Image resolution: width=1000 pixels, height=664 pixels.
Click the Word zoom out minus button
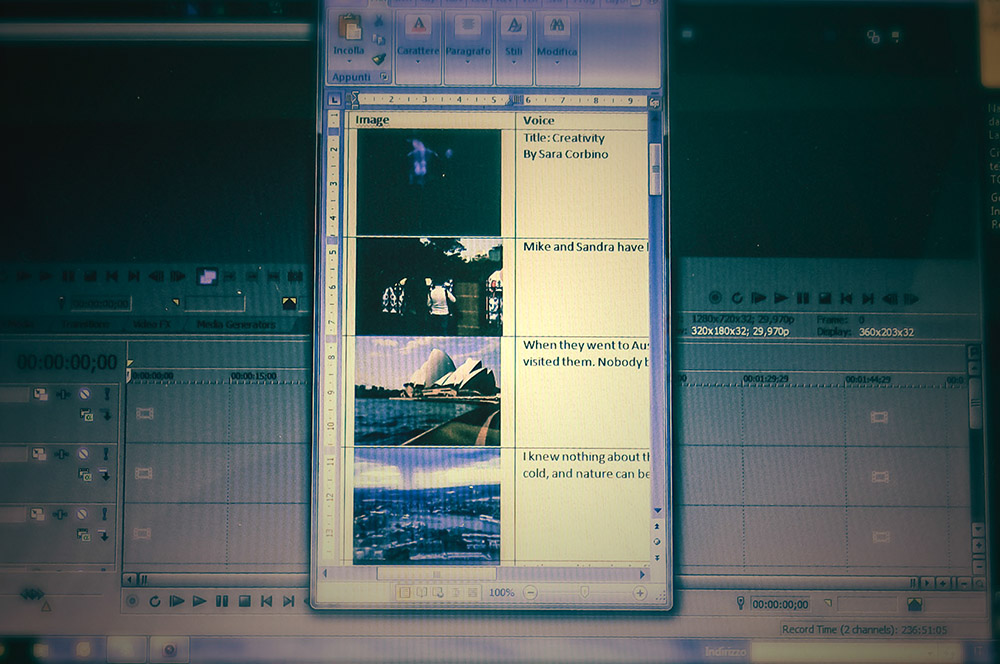[x=531, y=593]
